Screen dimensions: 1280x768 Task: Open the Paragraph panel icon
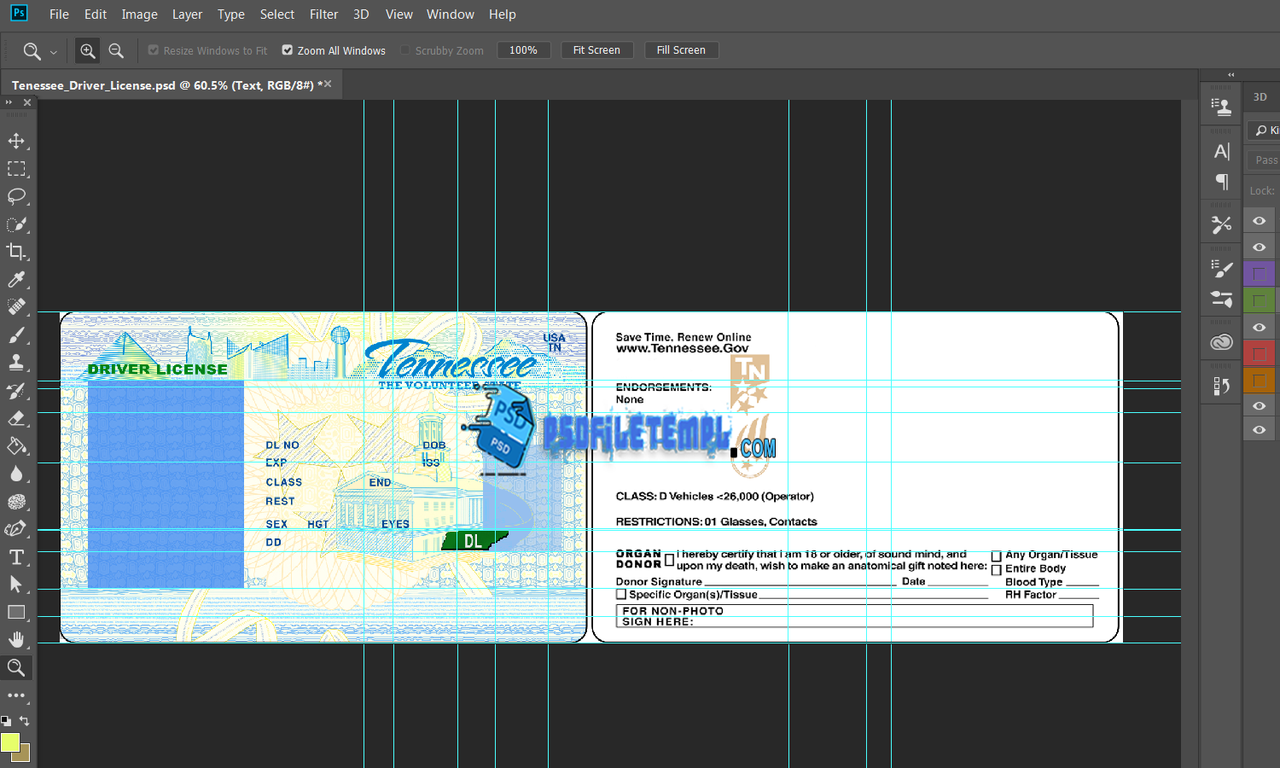1221,181
